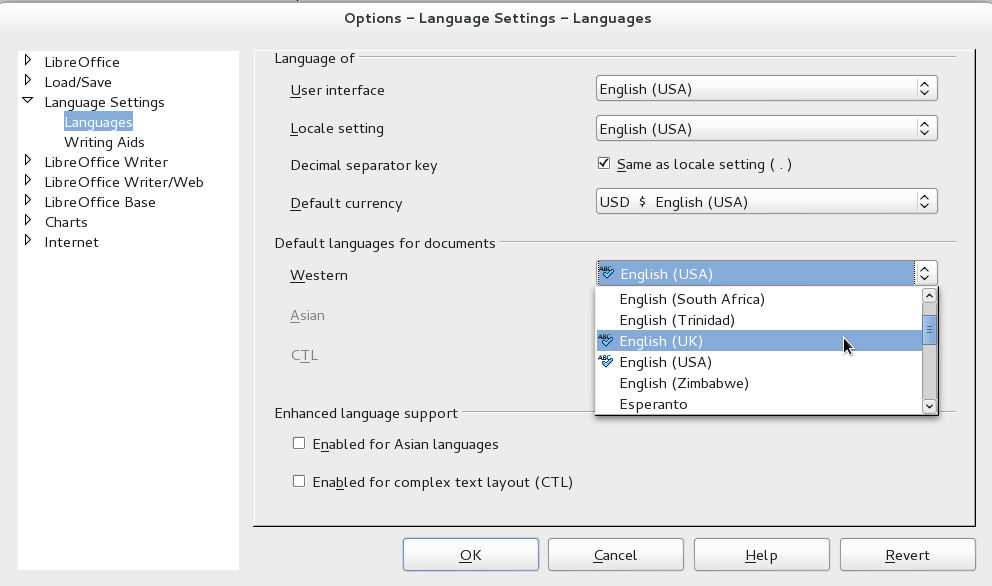The height and width of the screenshot is (586, 992).
Task: Choose English (USA) from the dropdown list
Action: click(759, 362)
